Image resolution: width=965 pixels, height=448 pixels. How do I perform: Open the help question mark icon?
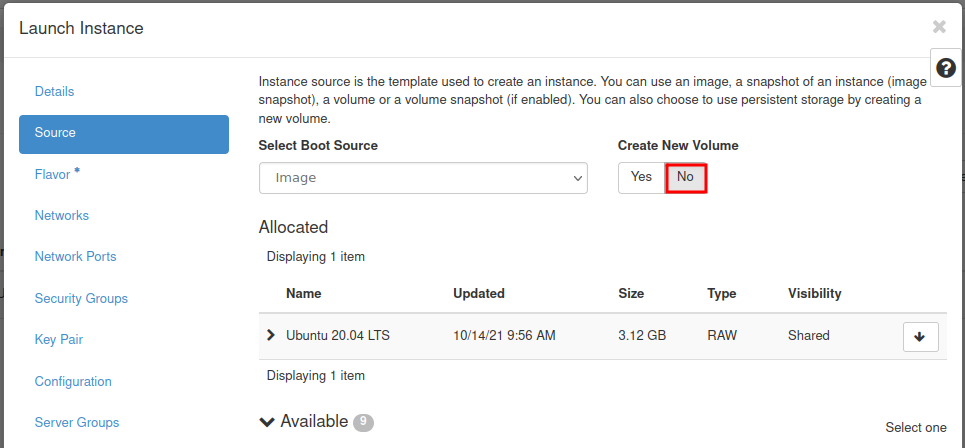click(x=945, y=68)
